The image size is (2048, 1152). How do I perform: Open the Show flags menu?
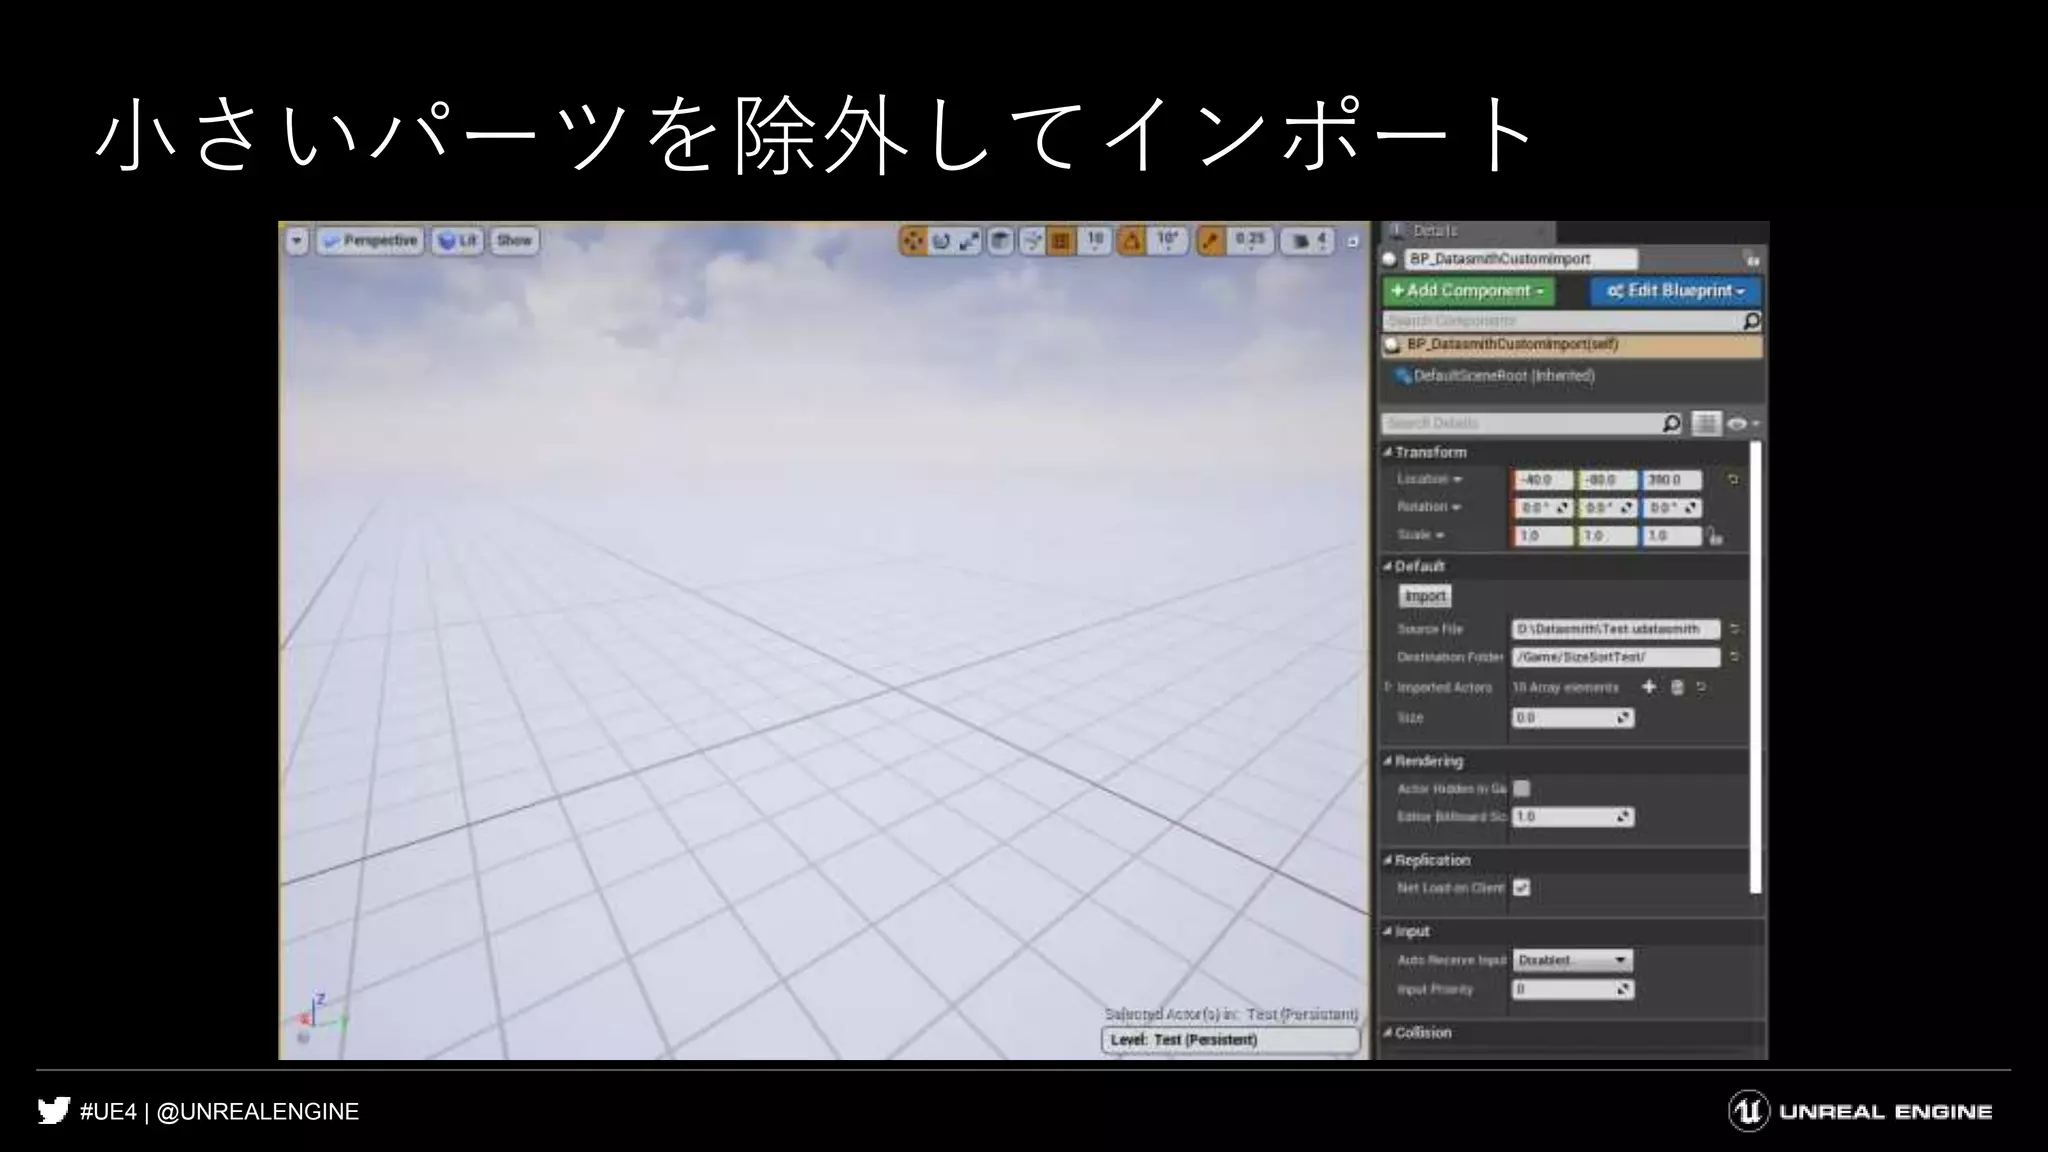pos(514,241)
